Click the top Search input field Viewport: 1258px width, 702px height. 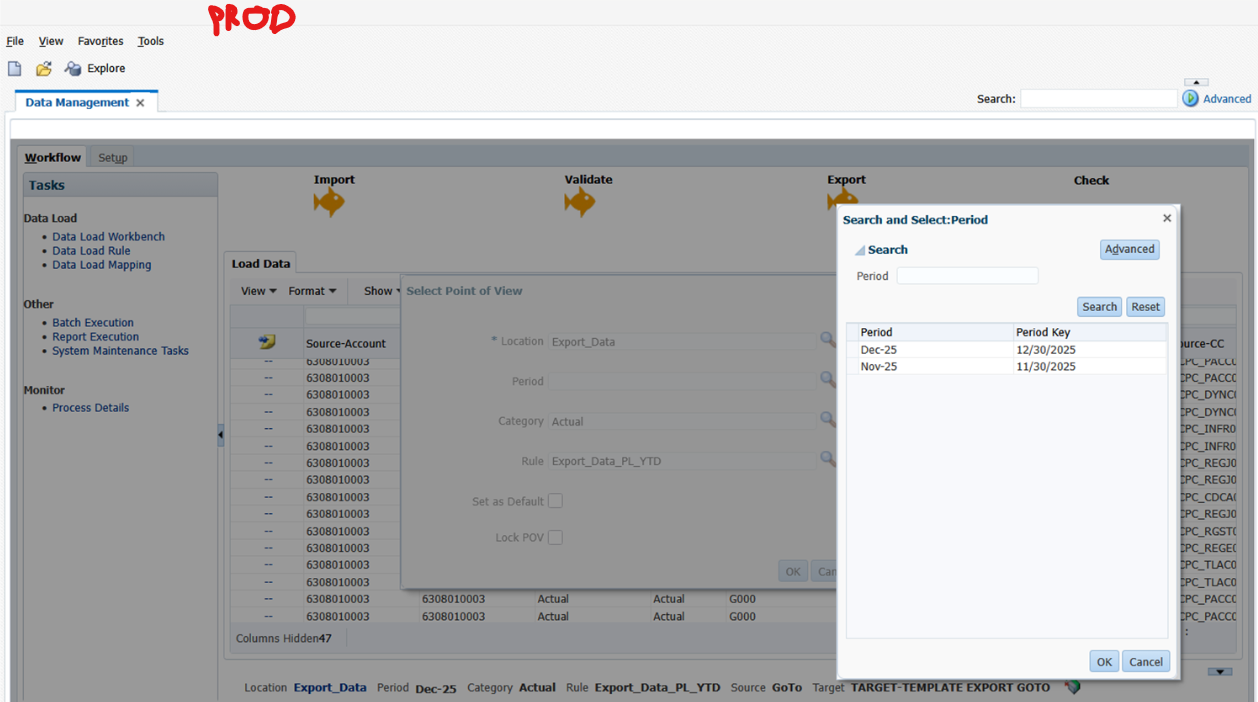click(1099, 98)
